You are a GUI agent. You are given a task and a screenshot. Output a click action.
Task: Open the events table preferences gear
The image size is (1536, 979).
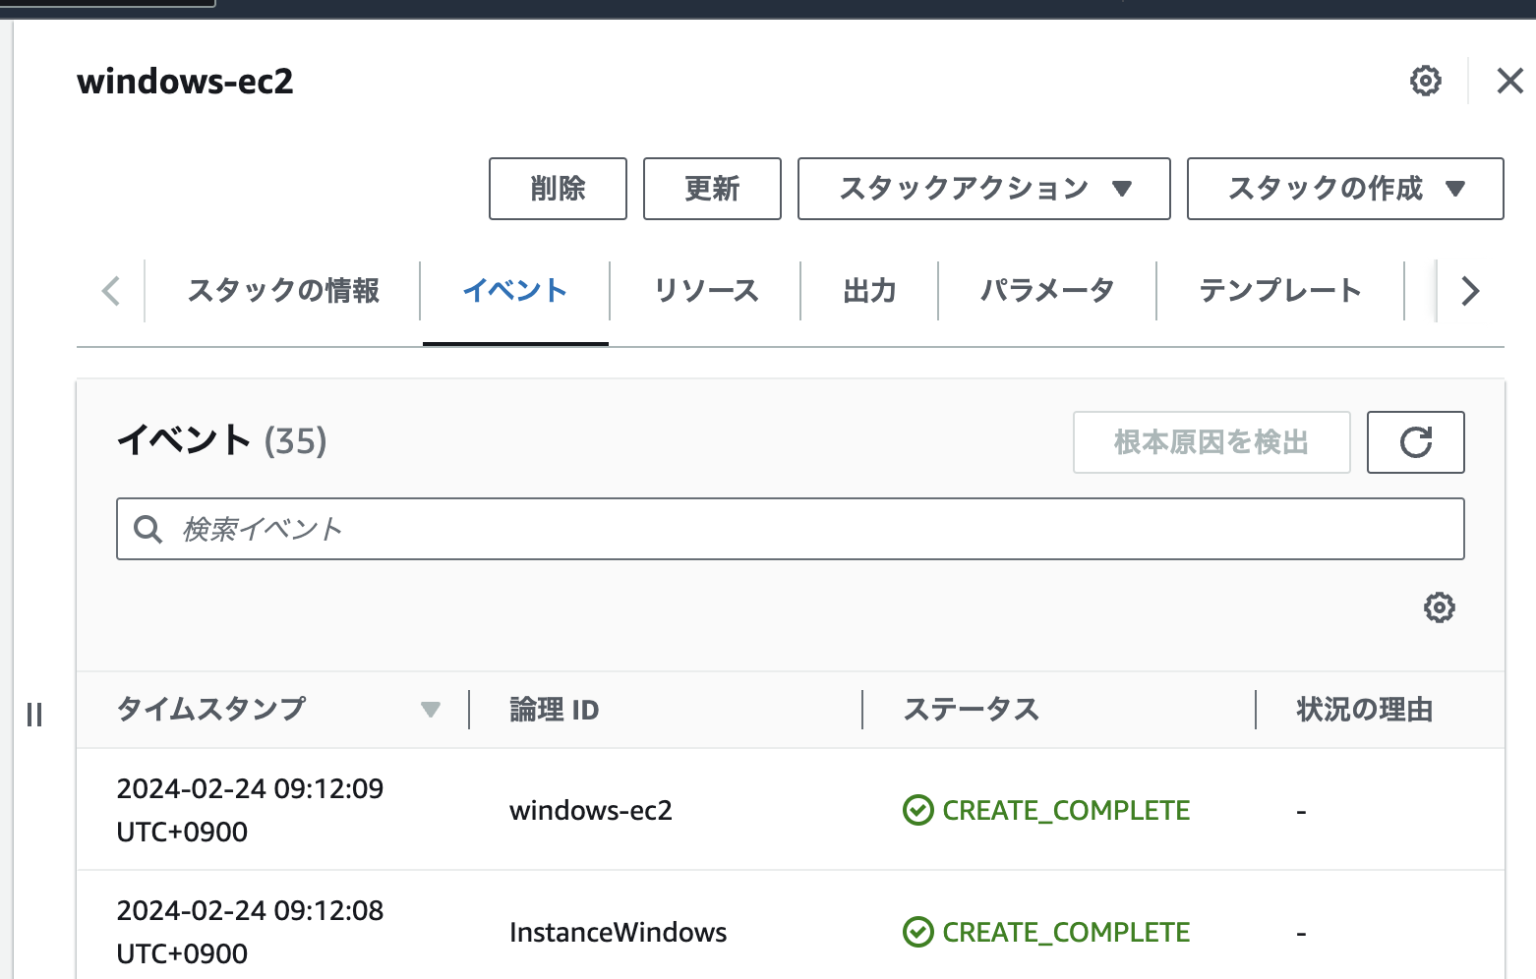click(x=1439, y=607)
